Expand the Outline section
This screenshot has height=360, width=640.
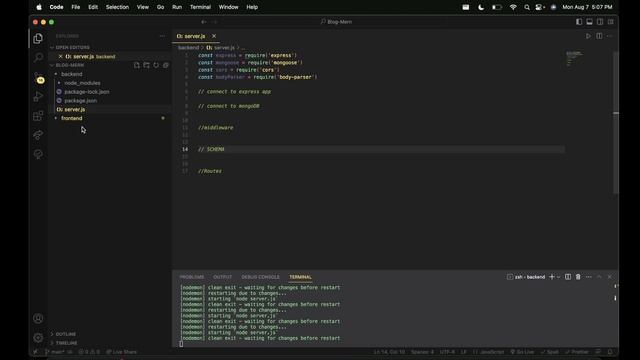(65, 334)
